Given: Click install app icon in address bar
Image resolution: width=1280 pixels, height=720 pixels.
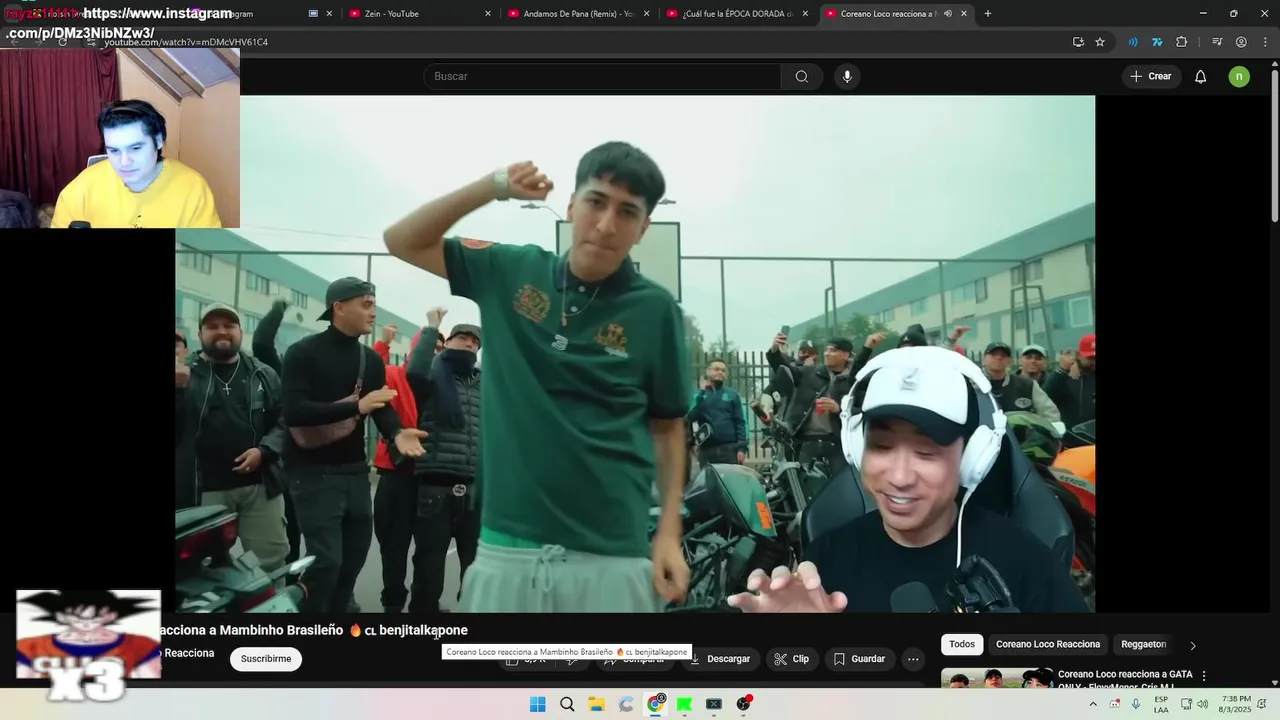Looking at the screenshot, I should (1078, 42).
